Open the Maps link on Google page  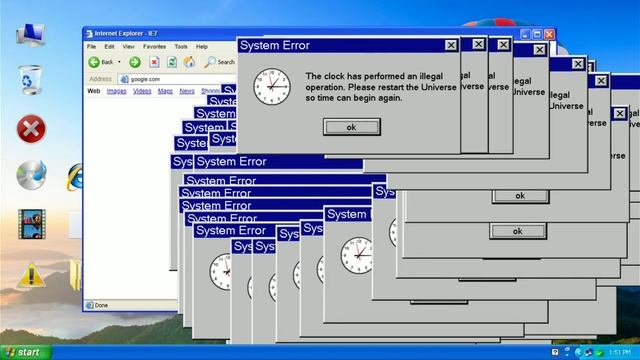tap(165, 91)
